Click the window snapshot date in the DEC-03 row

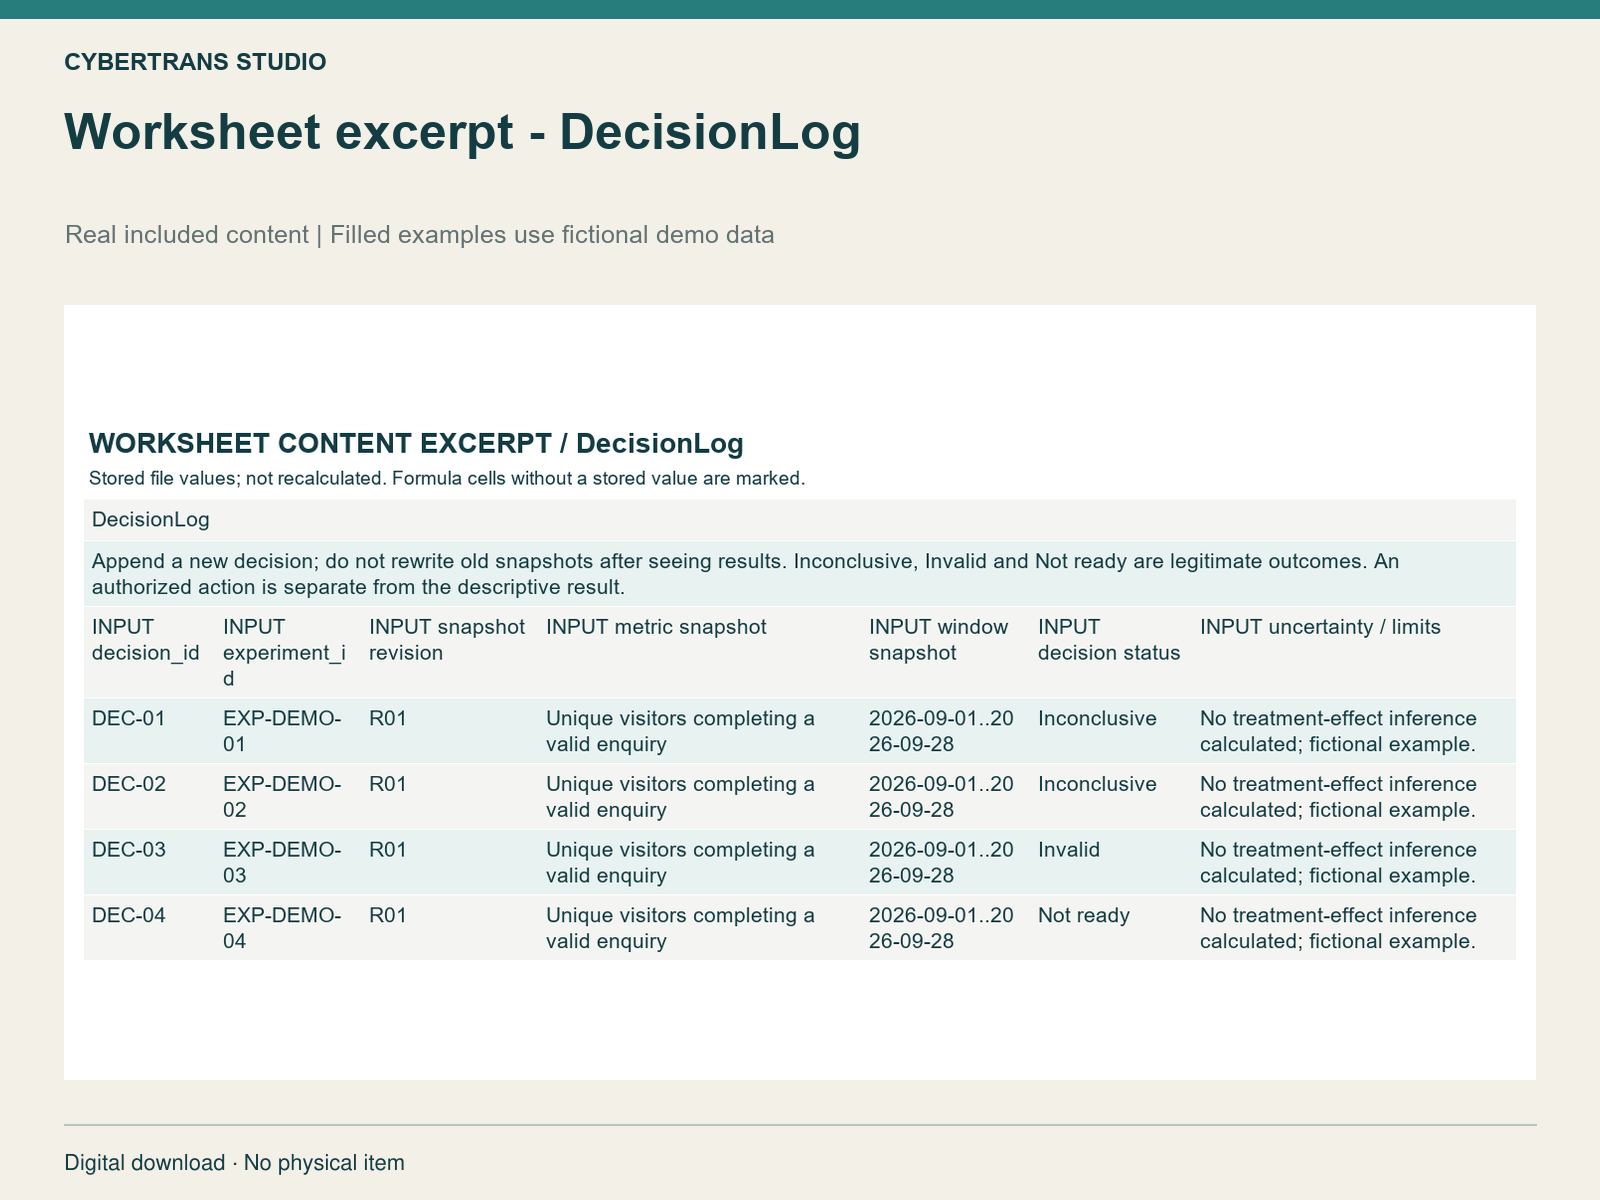pos(941,863)
